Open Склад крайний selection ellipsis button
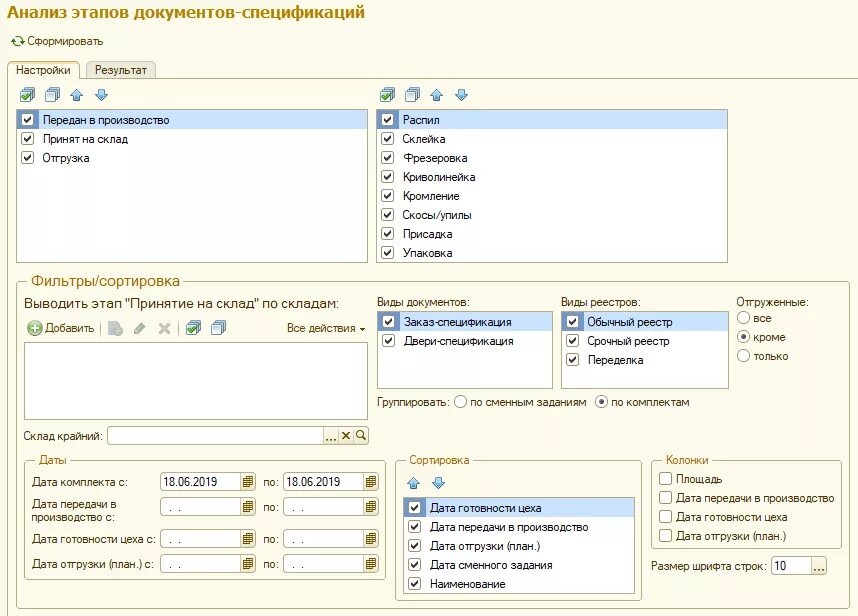This screenshot has width=858, height=616. pyautogui.click(x=331, y=435)
